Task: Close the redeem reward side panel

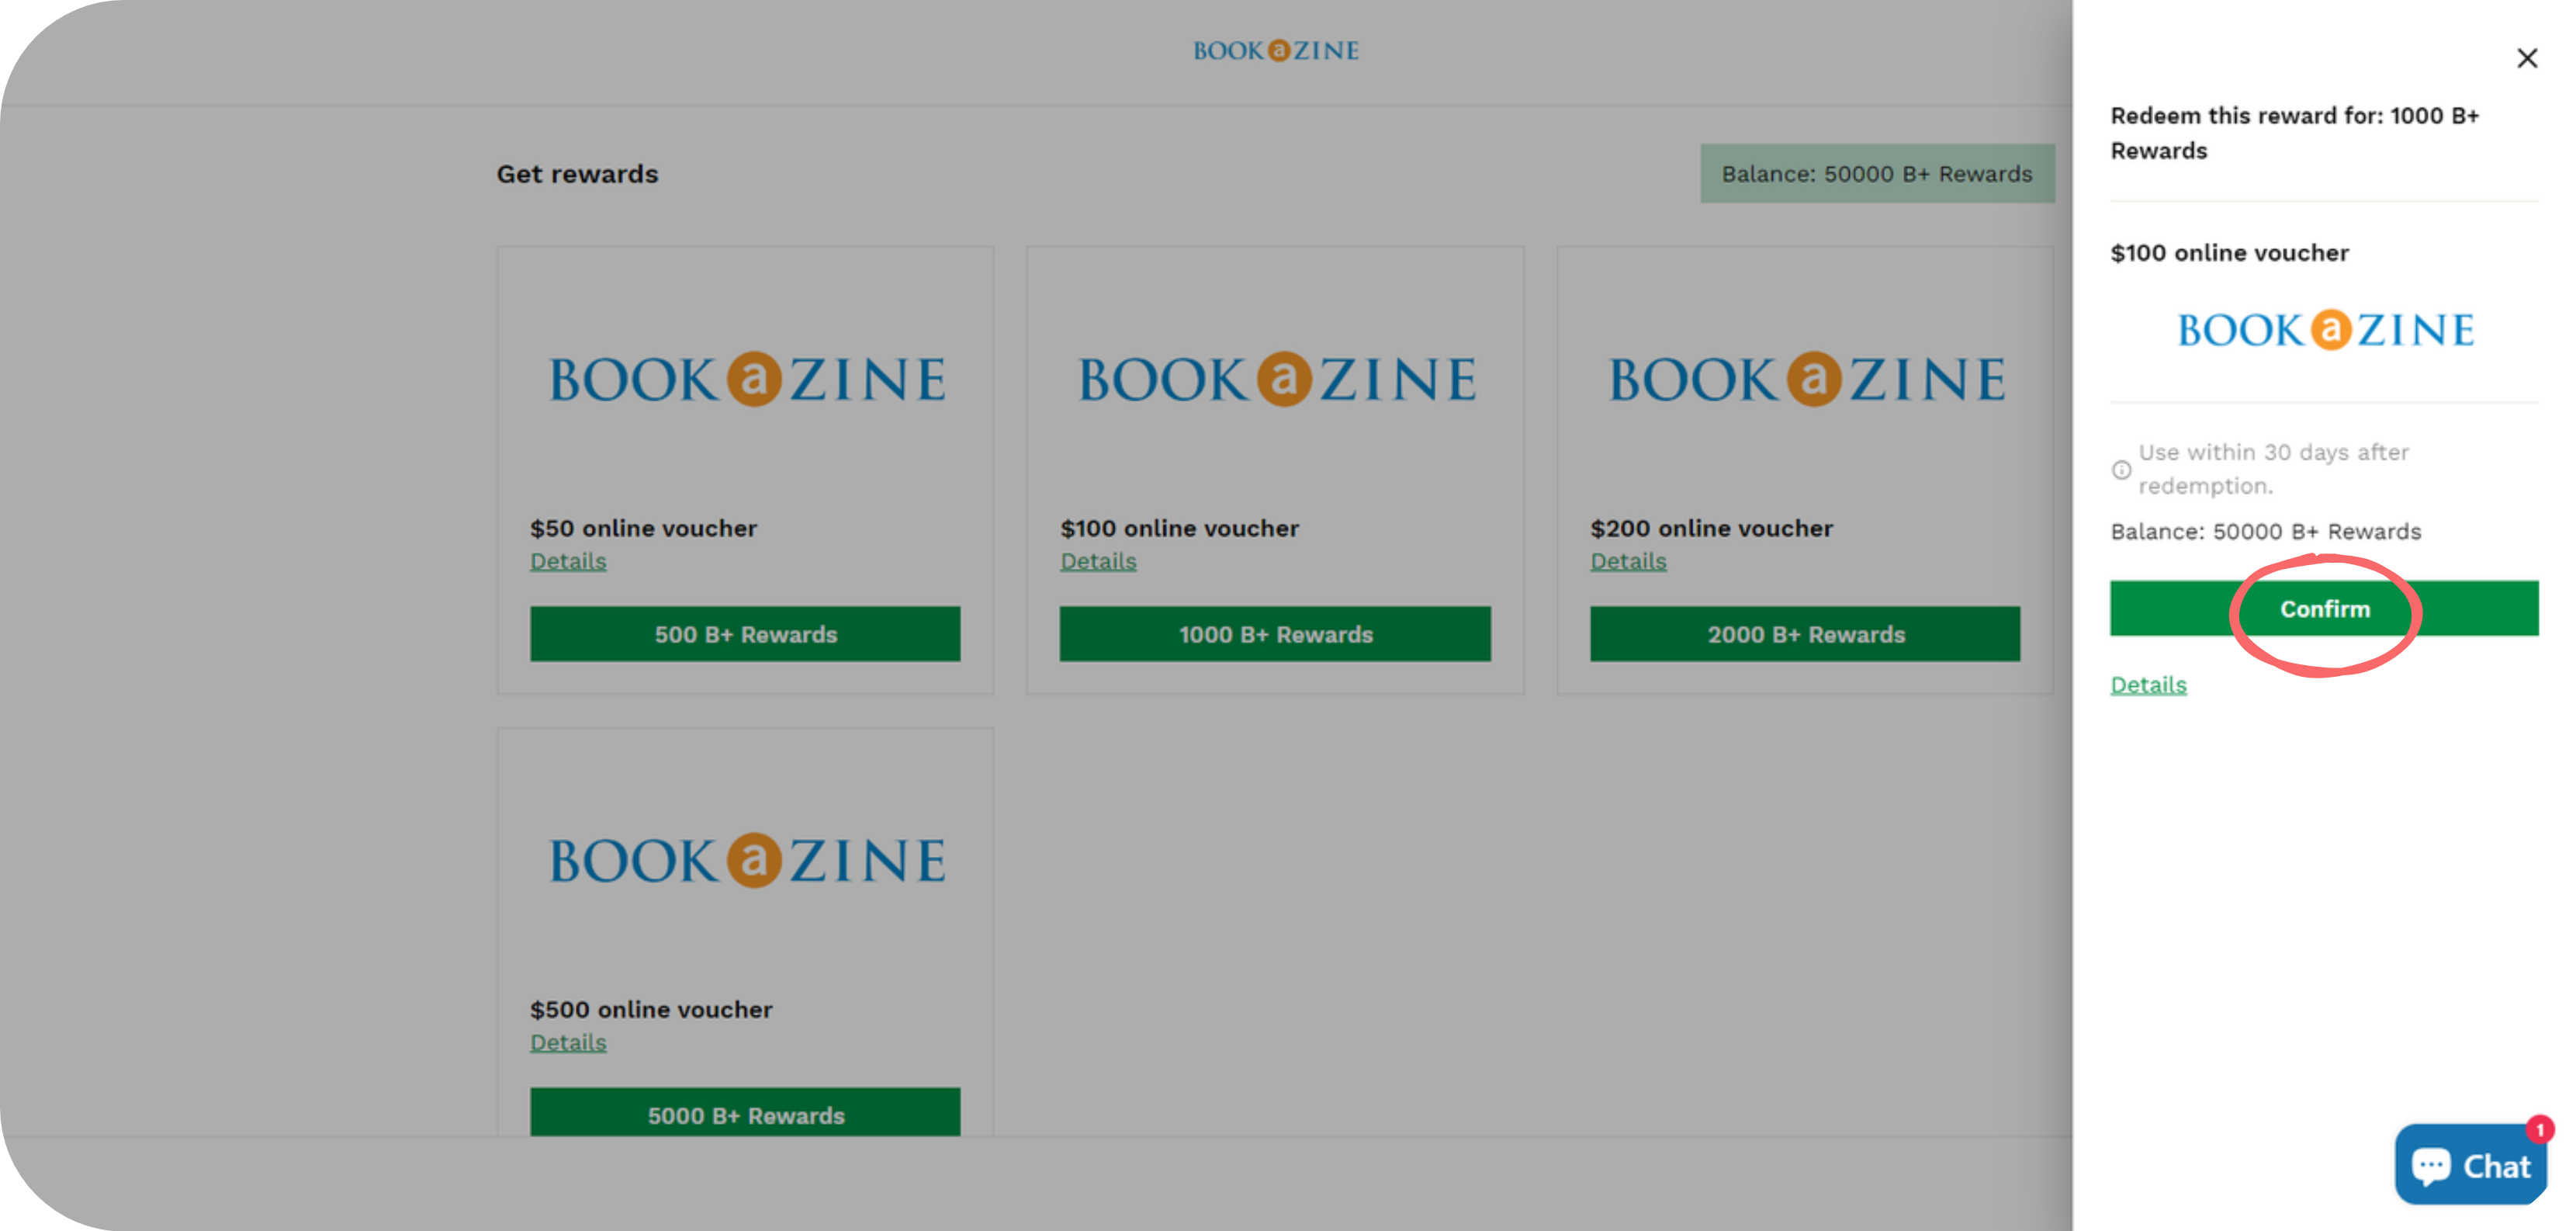Action: 2526,59
